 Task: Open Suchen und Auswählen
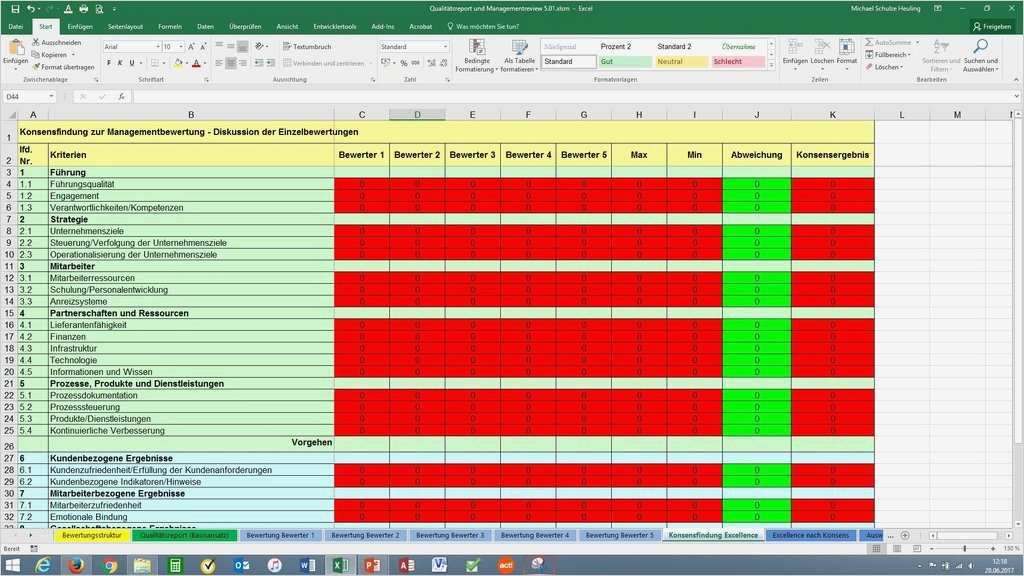pos(980,56)
